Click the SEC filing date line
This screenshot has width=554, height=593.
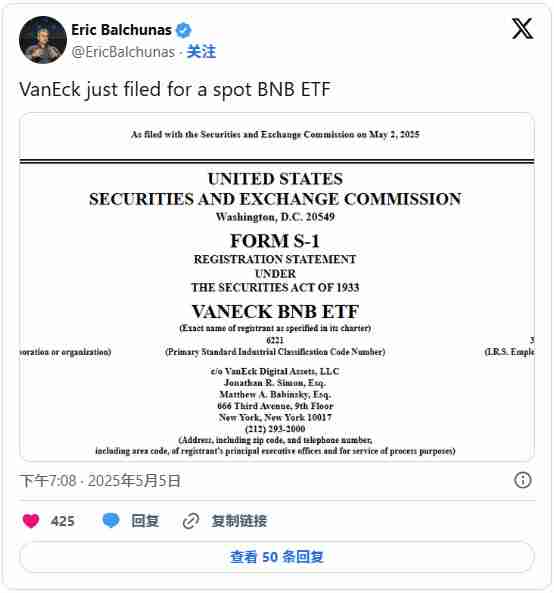click(275, 134)
